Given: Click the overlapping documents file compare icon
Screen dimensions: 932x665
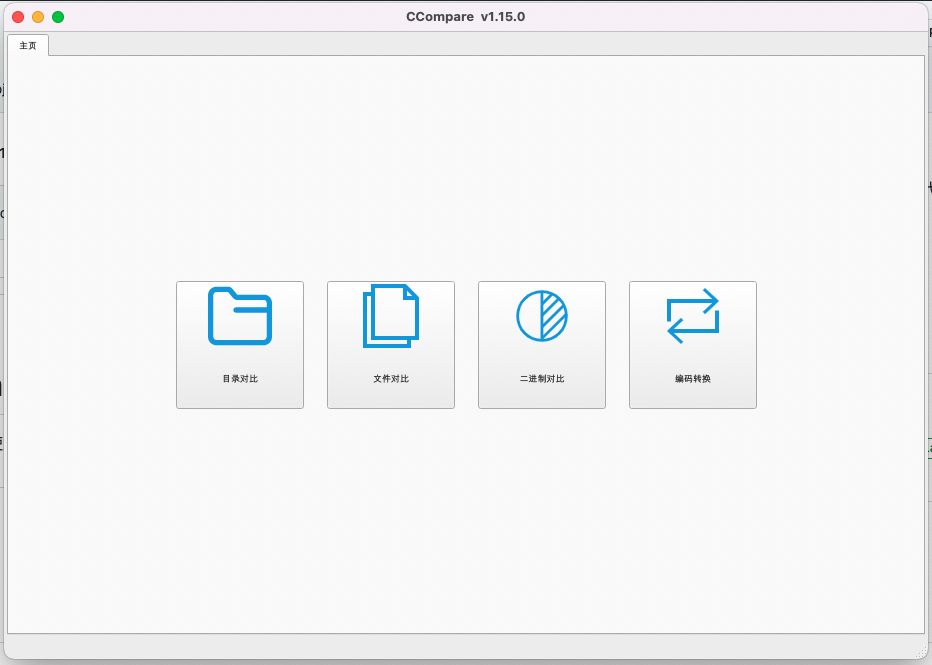Looking at the screenshot, I should 391,316.
